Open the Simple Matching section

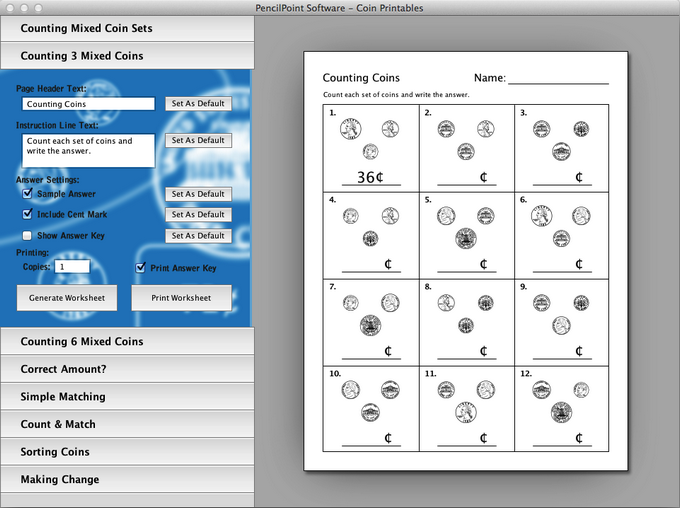point(127,397)
